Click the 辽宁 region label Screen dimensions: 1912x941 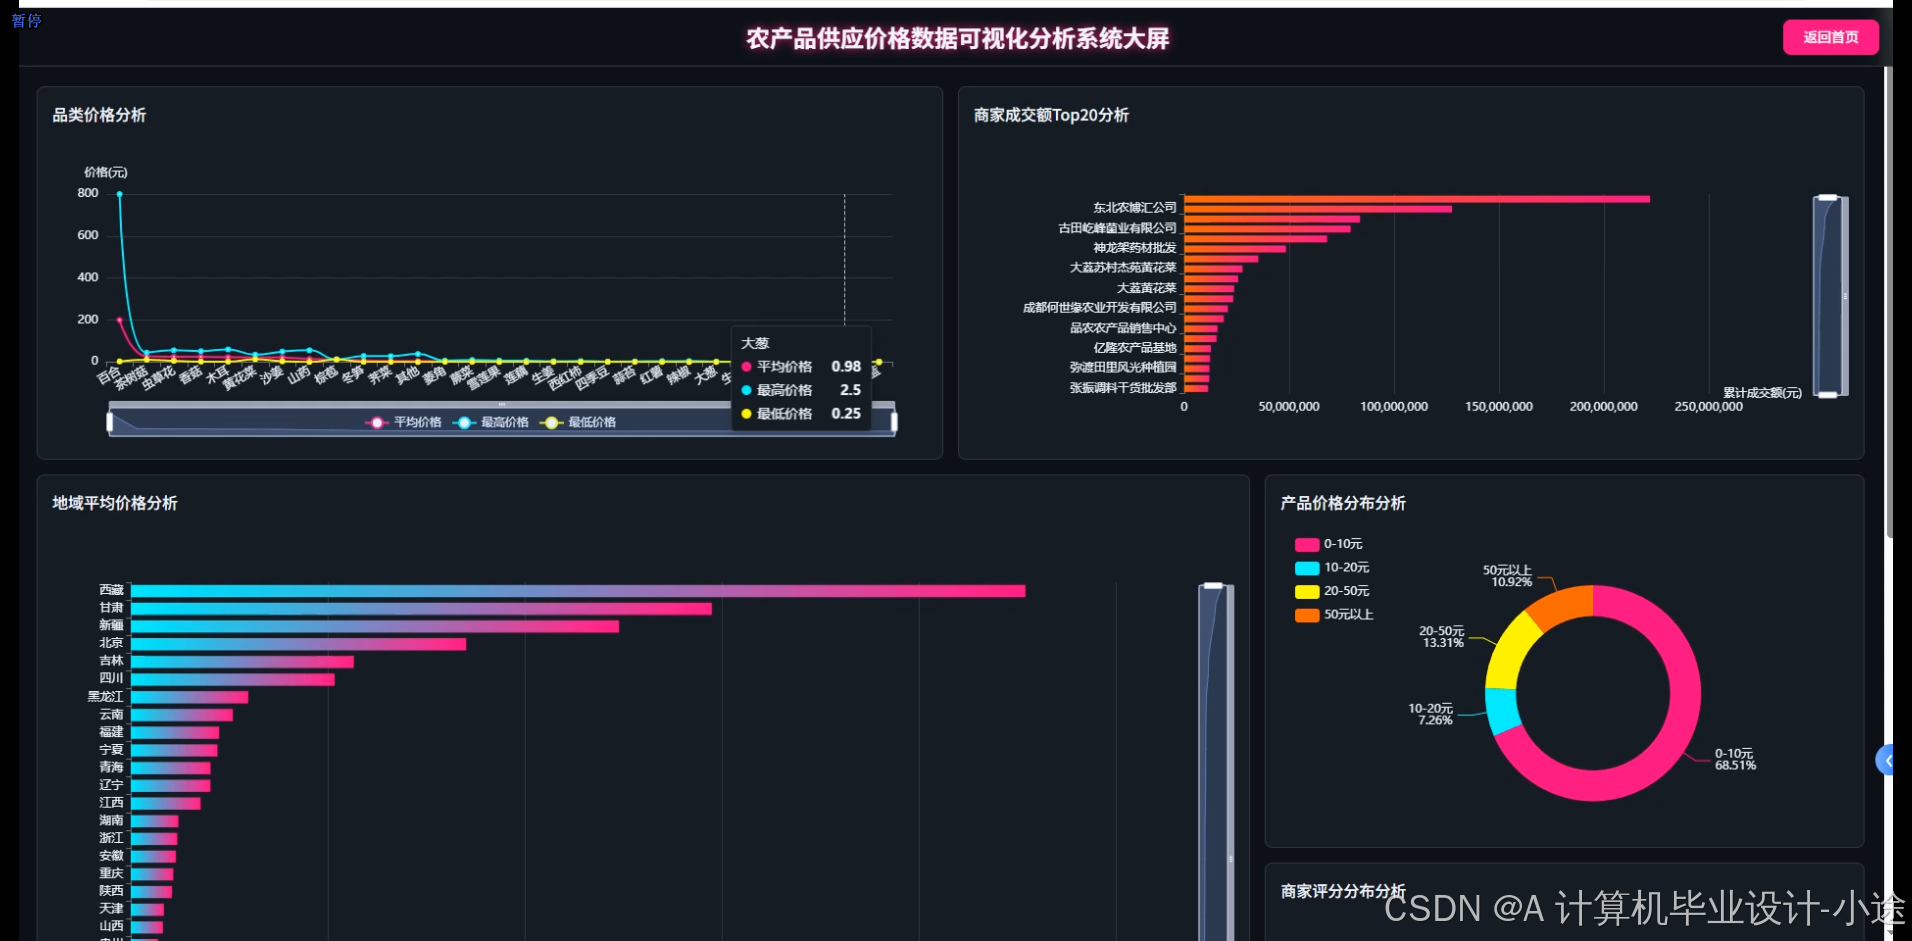tap(111, 785)
